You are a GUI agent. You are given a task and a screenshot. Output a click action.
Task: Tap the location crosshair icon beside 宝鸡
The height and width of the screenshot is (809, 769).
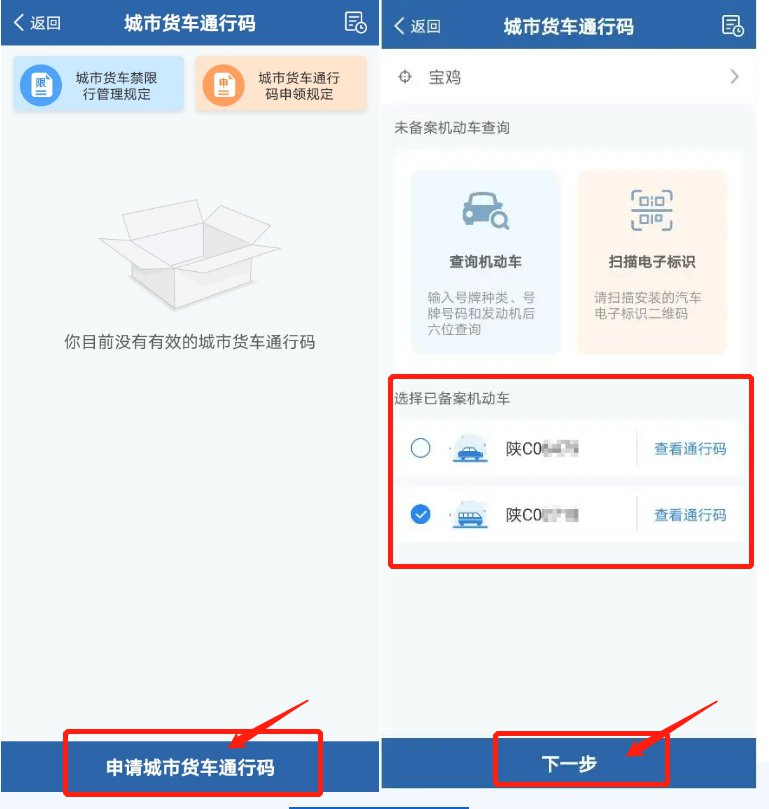405,77
